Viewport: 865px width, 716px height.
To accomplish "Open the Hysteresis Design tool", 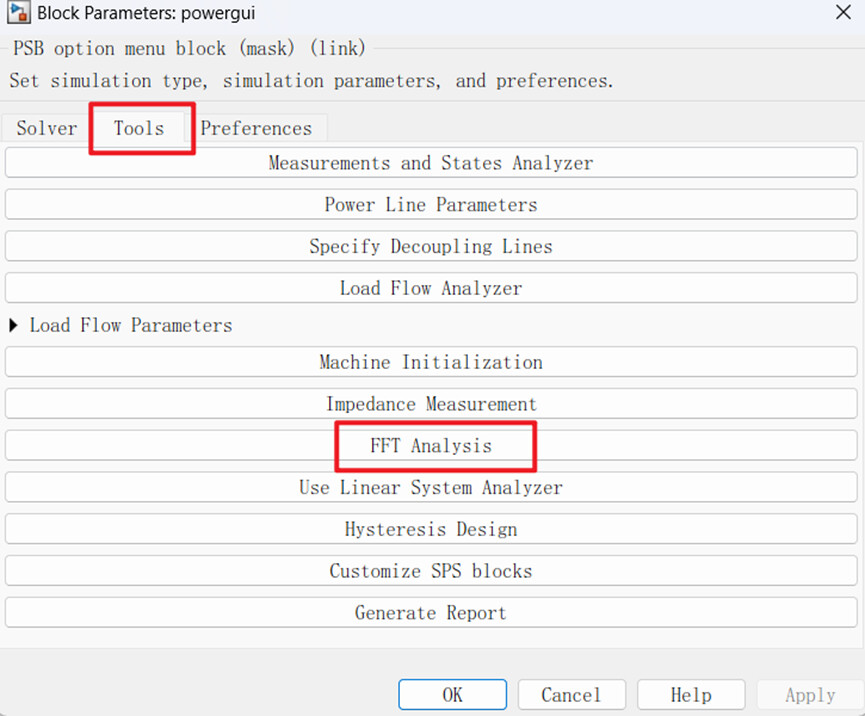I will 431,529.
